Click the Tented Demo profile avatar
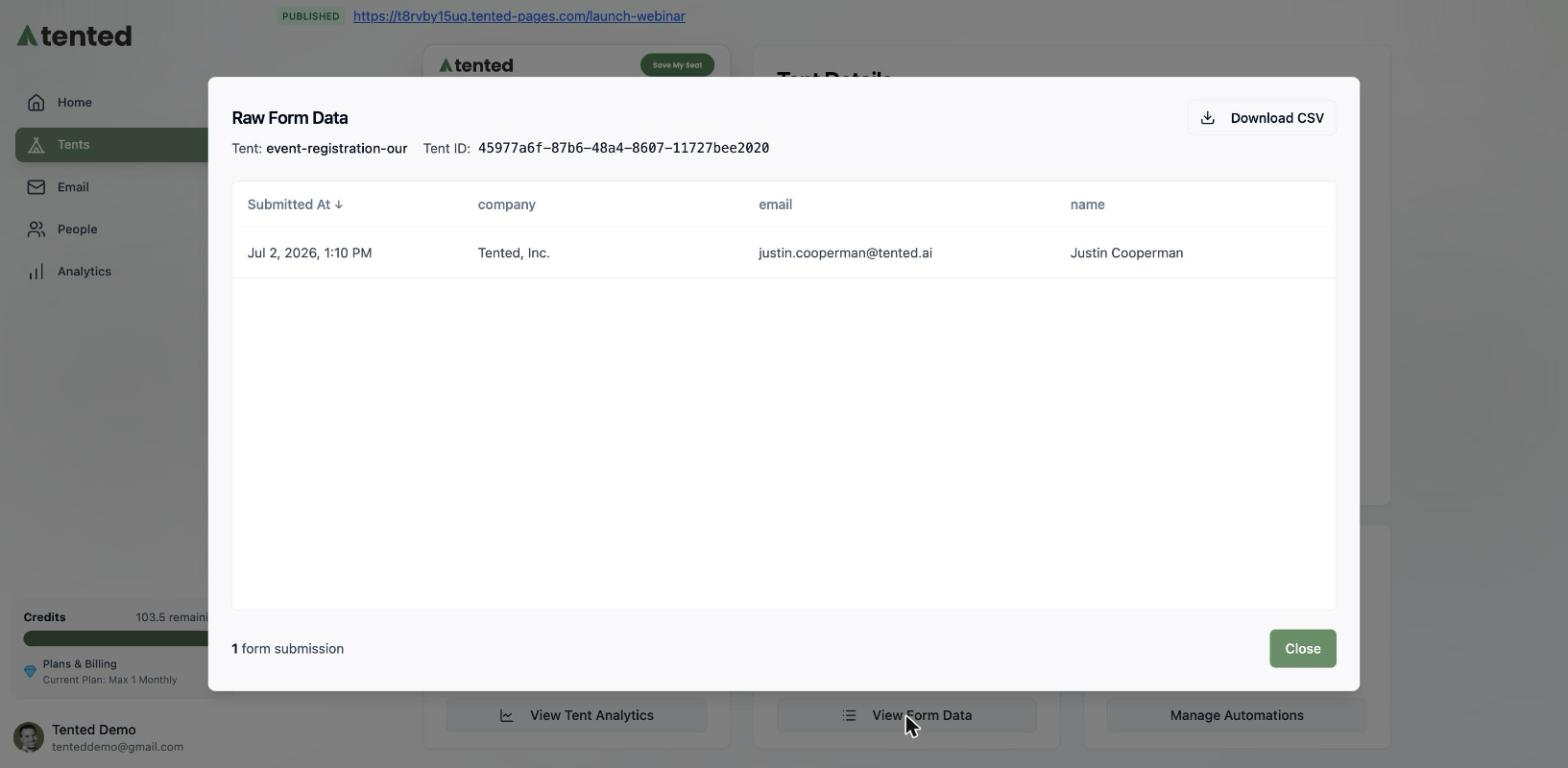1568x768 pixels. click(x=29, y=738)
